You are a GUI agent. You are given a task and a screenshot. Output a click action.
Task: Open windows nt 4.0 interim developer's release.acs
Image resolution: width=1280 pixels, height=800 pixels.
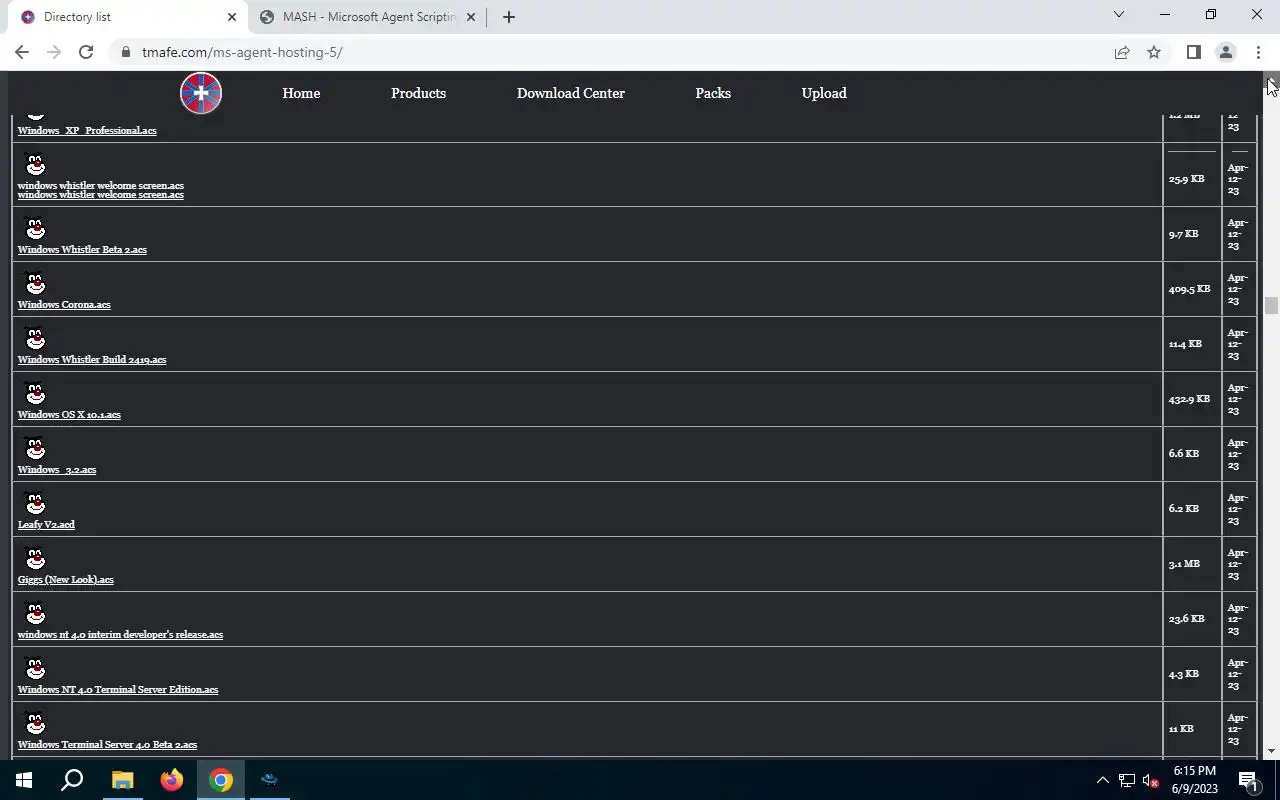pyautogui.click(x=120, y=635)
